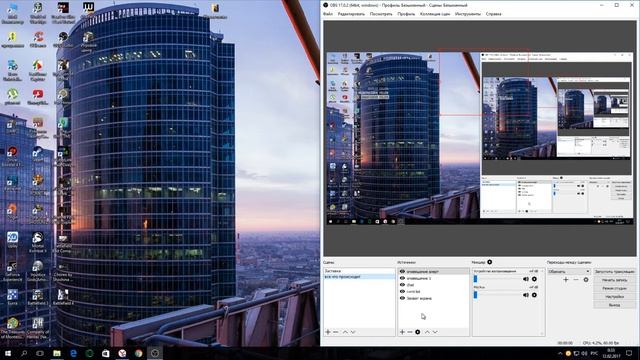Click the taskbar clock
Screen dimensions: 640x360
tap(611, 353)
